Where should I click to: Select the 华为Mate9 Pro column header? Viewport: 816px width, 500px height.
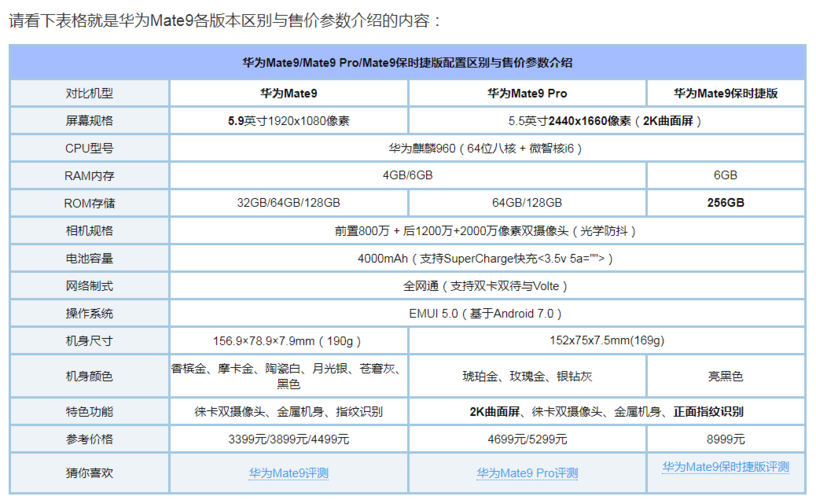(x=527, y=93)
